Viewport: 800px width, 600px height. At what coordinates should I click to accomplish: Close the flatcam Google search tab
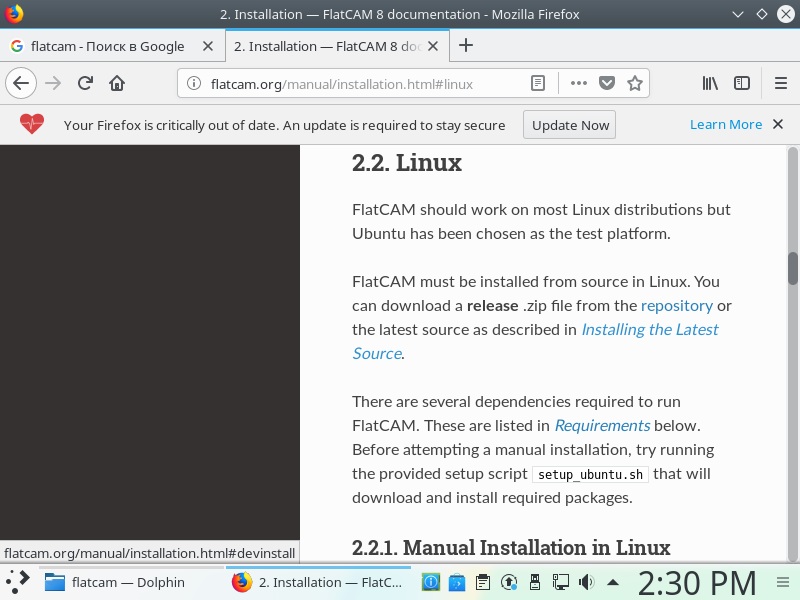pyautogui.click(x=208, y=46)
